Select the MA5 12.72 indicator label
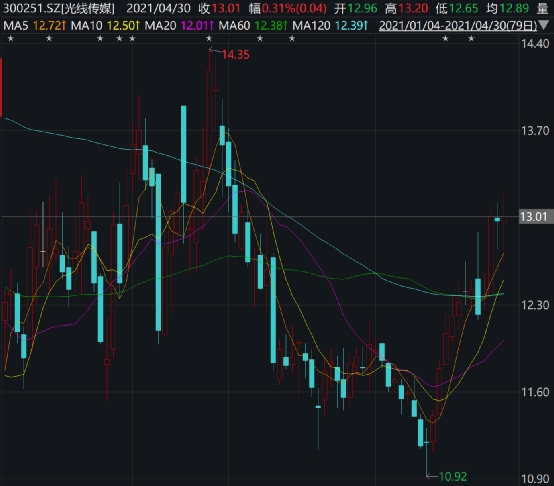This screenshot has height=486, width=554. tap(34, 25)
